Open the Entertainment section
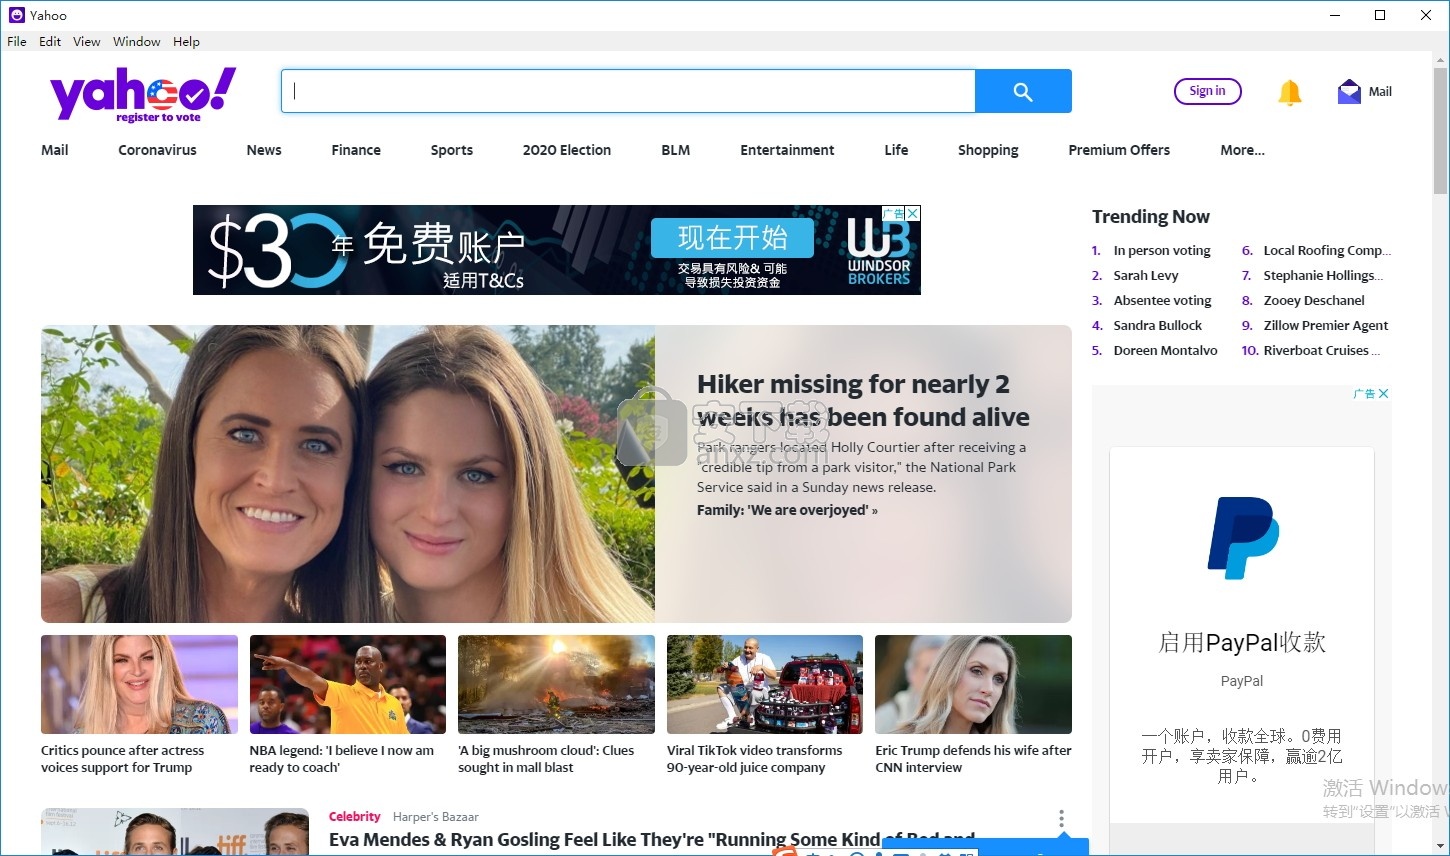1450x856 pixels. [x=787, y=150]
